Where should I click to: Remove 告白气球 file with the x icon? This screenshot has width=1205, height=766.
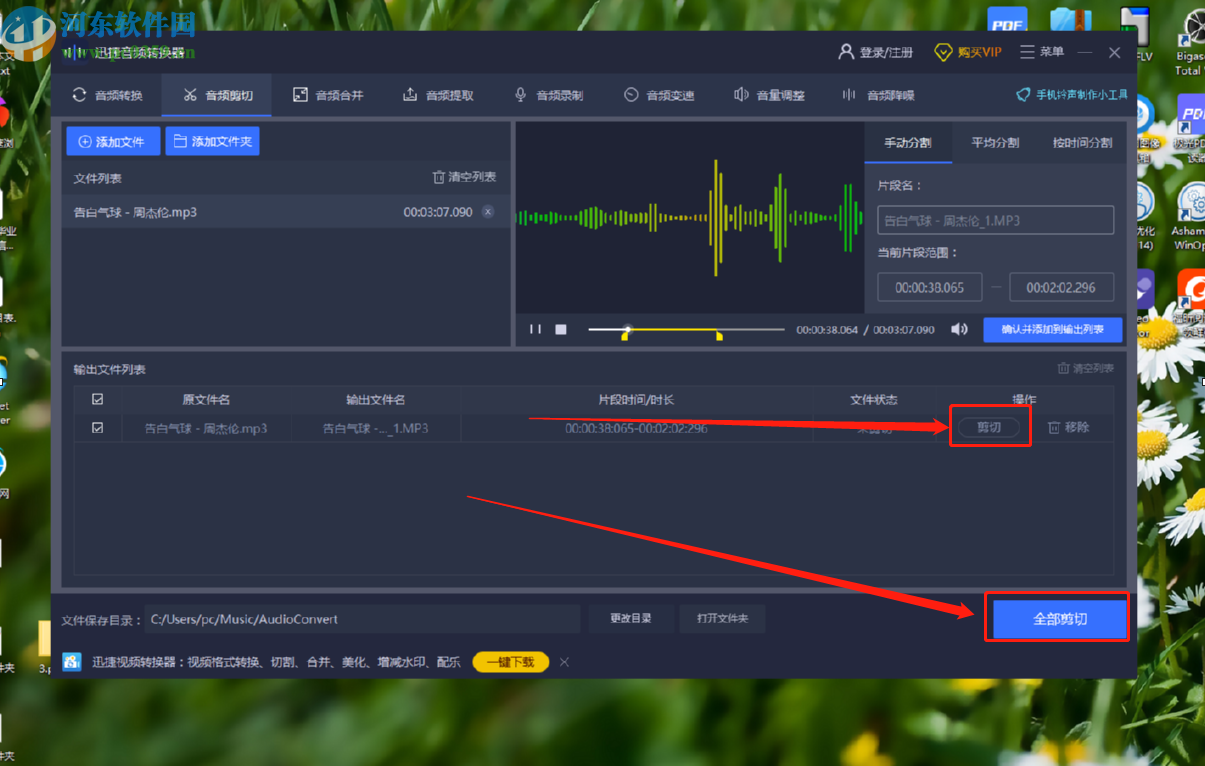pyautogui.click(x=488, y=212)
